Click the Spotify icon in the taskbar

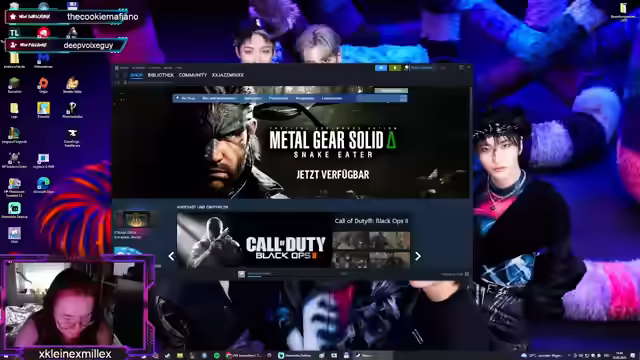coord(217,356)
